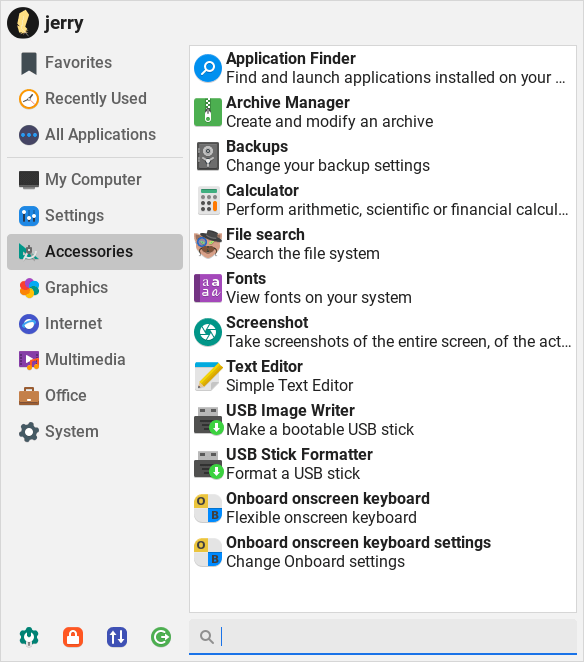The width and height of the screenshot is (584, 662).
Task: Open the Calculator icon
Action: pyautogui.click(x=209, y=200)
